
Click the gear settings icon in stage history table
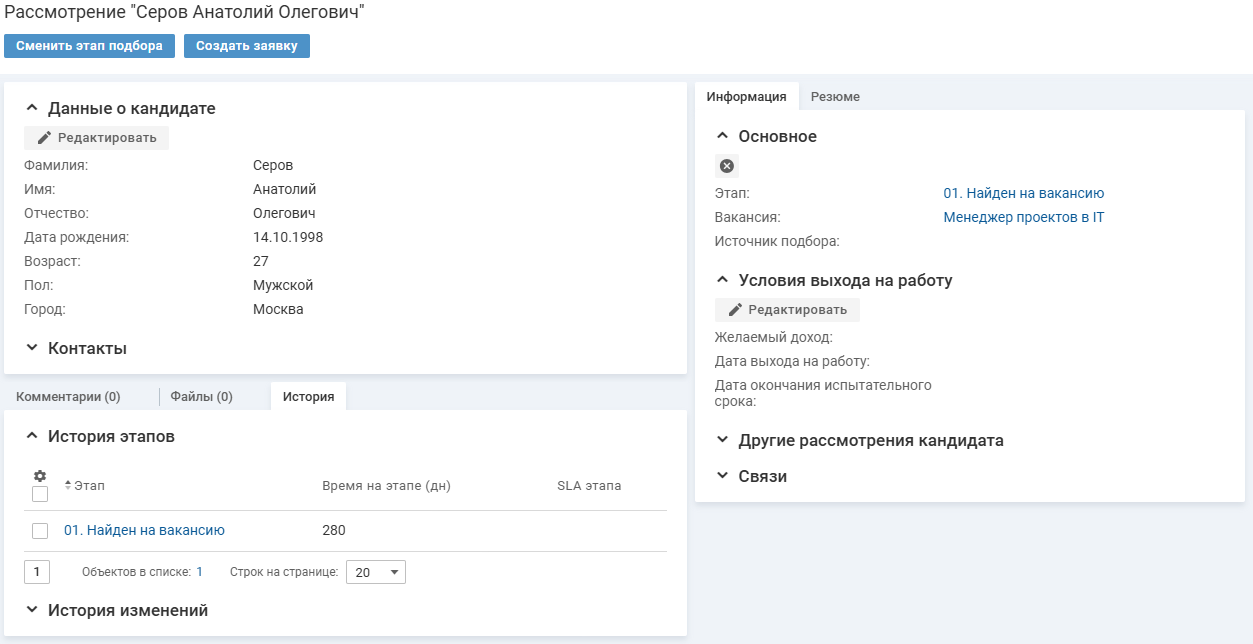click(x=40, y=476)
